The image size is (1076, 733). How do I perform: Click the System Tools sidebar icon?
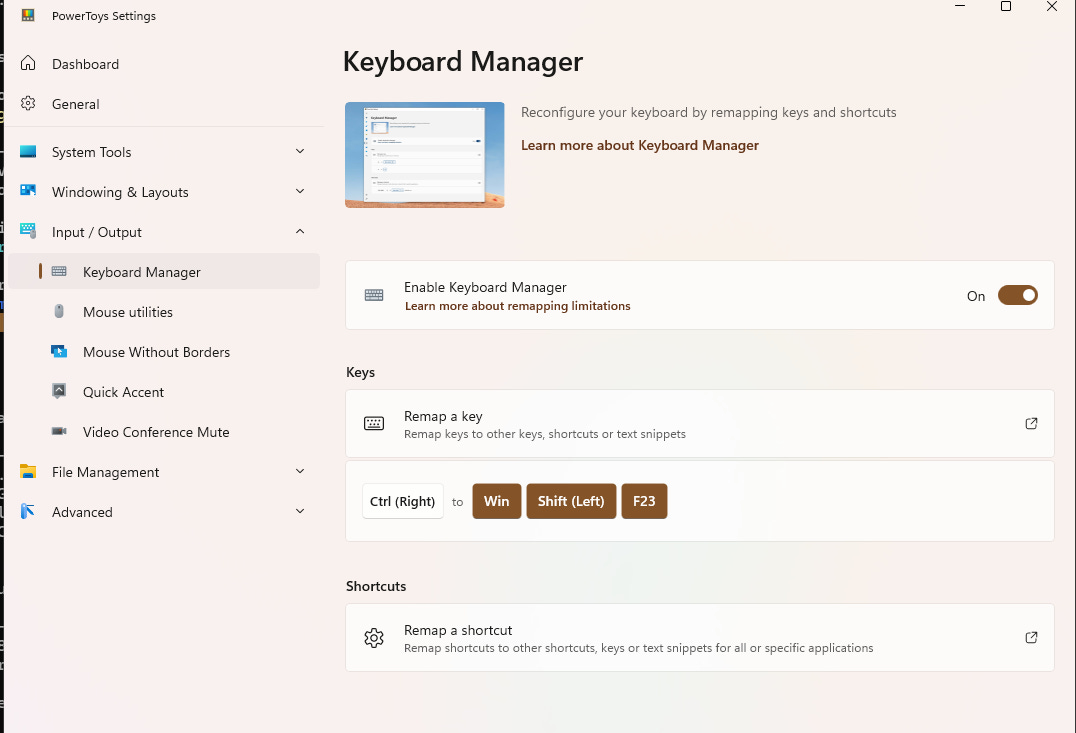click(x=28, y=151)
